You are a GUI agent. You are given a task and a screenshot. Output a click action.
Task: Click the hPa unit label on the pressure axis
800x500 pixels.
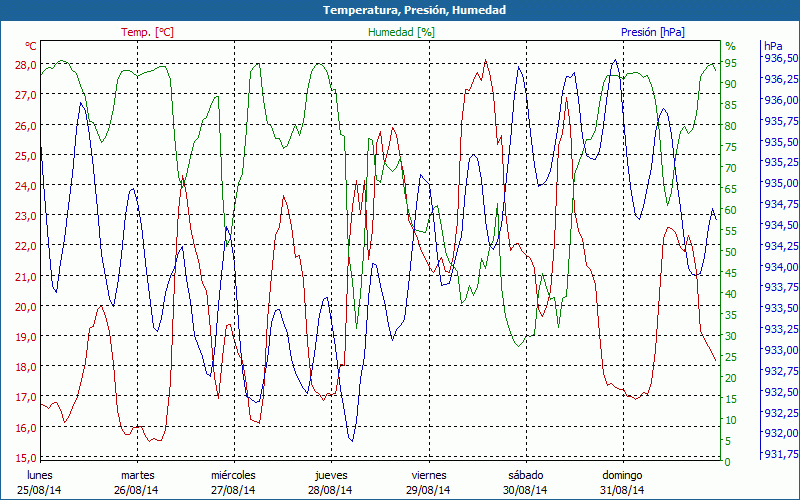click(772, 46)
